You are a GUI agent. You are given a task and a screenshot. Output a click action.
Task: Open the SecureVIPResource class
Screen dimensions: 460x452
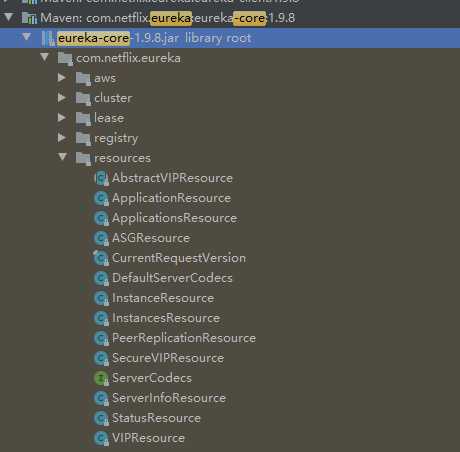tap(168, 358)
